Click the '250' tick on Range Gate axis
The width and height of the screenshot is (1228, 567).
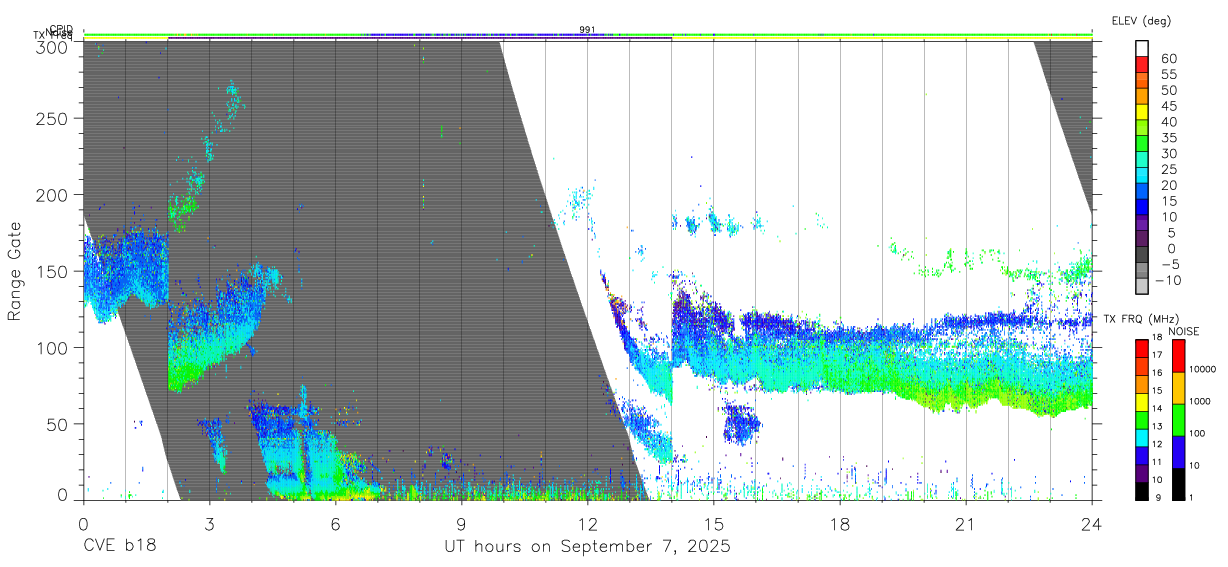(53, 119)
